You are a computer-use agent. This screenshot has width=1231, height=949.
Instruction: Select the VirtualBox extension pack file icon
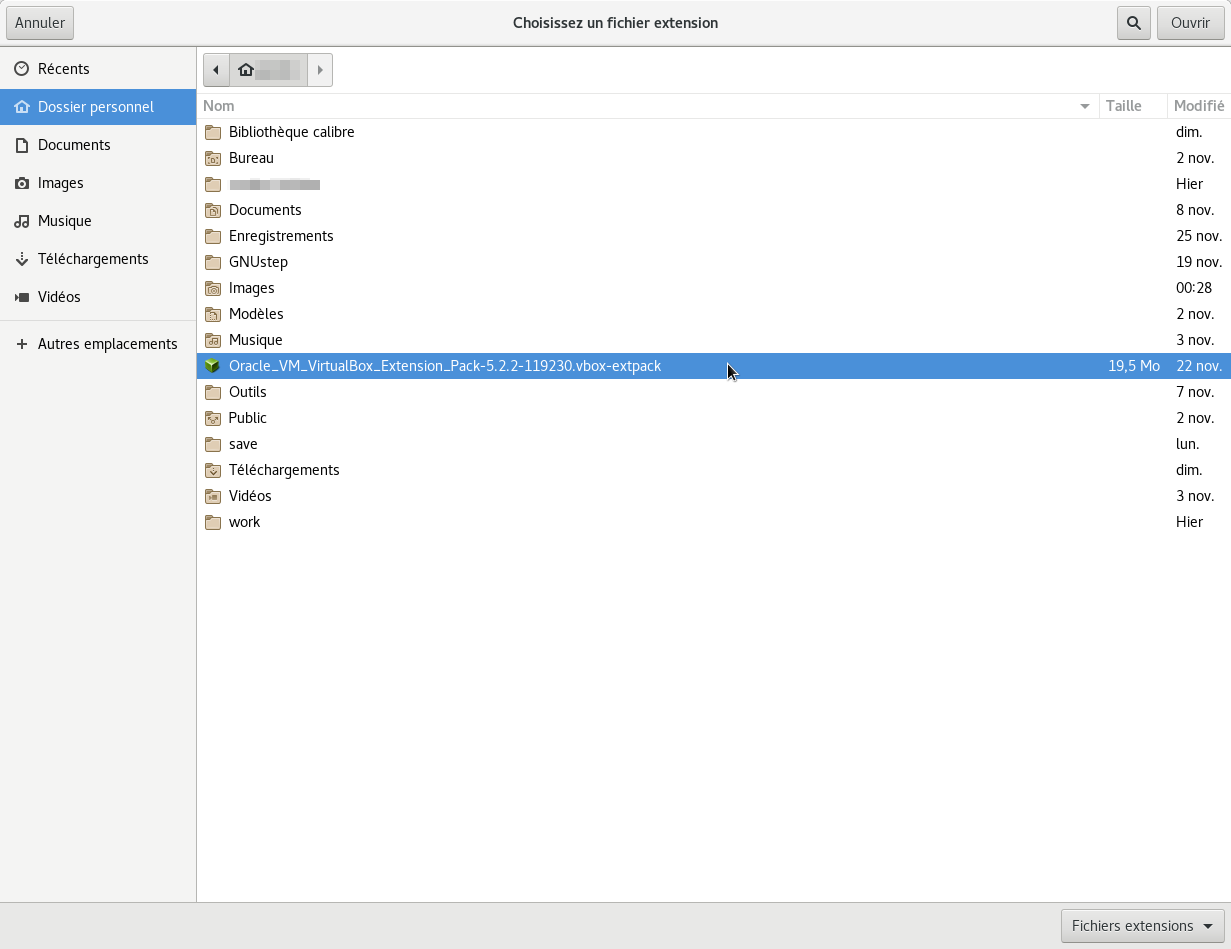[212, 366]
